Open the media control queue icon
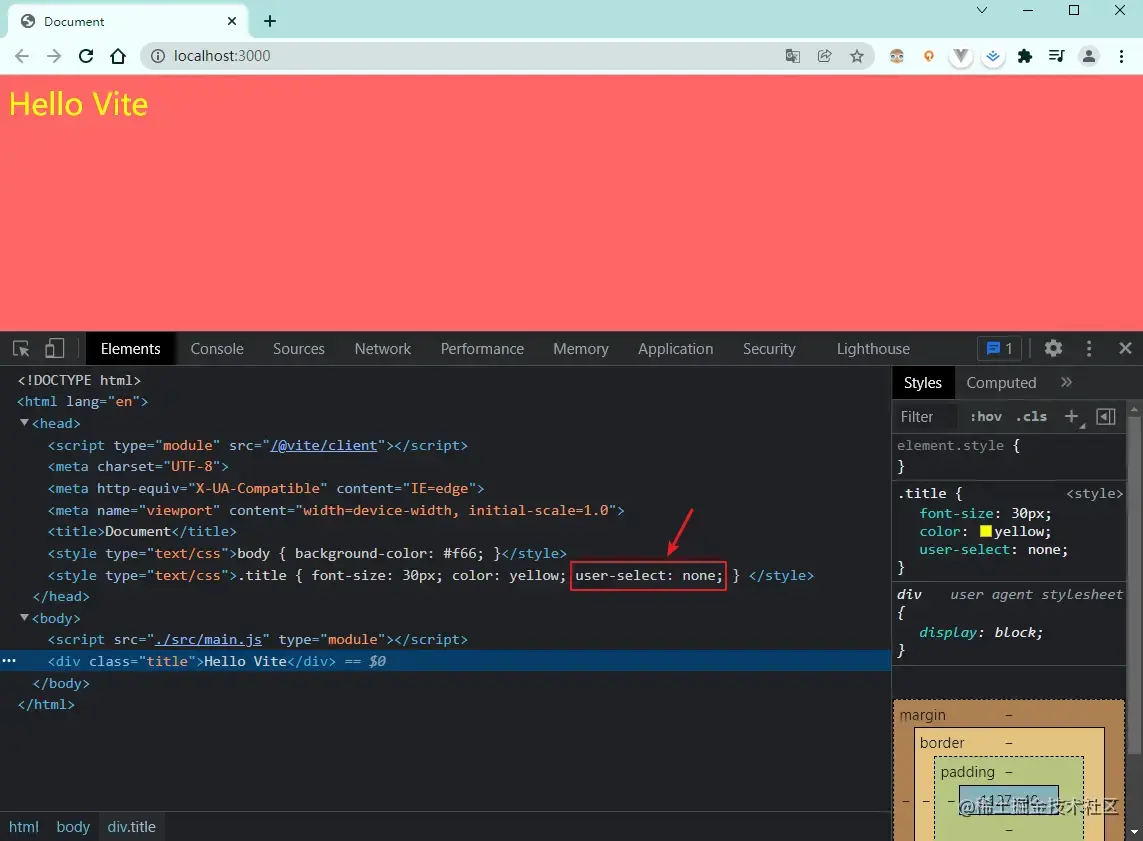Image resolution: width=1143 pixels, height=841 pixels. tap(1056, 56)
